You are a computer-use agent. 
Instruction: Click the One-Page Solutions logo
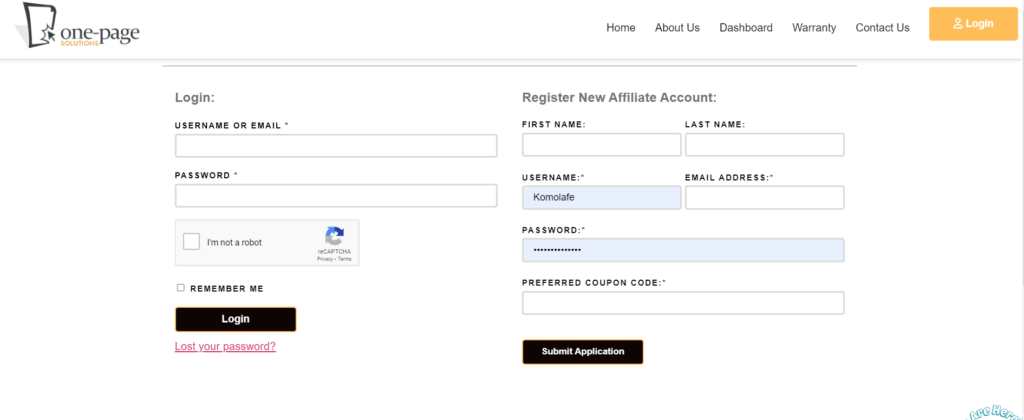click(77, 27)
